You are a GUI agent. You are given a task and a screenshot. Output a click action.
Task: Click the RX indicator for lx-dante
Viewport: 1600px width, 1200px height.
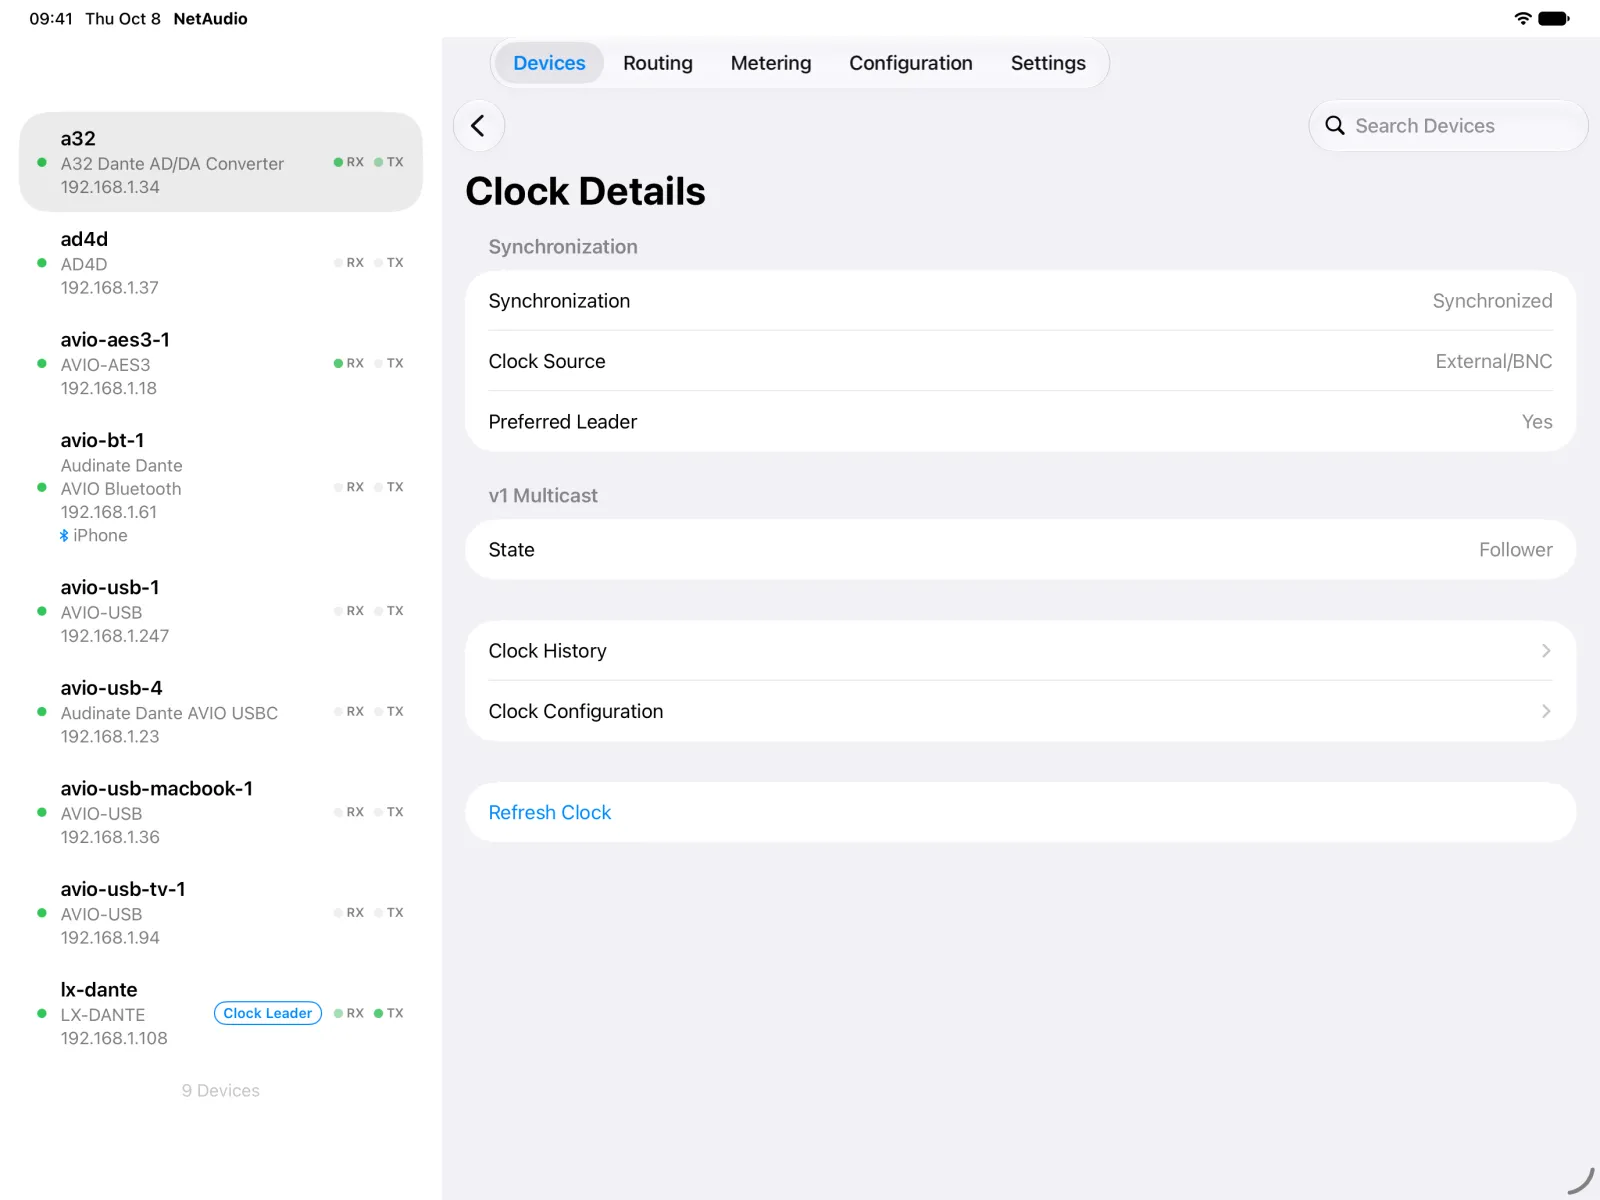(349, 1013)
